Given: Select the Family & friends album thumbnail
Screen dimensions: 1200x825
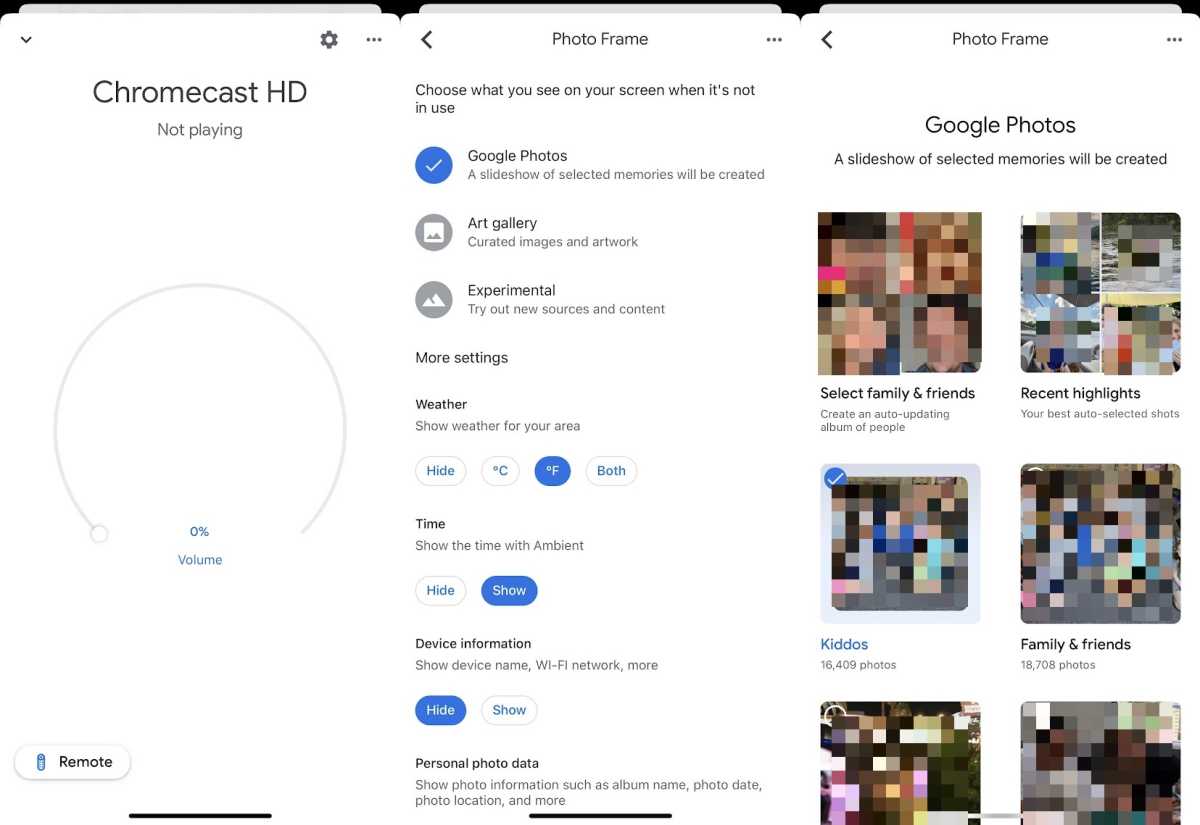Looking at the screenshot, I should tap(1100, 544).
